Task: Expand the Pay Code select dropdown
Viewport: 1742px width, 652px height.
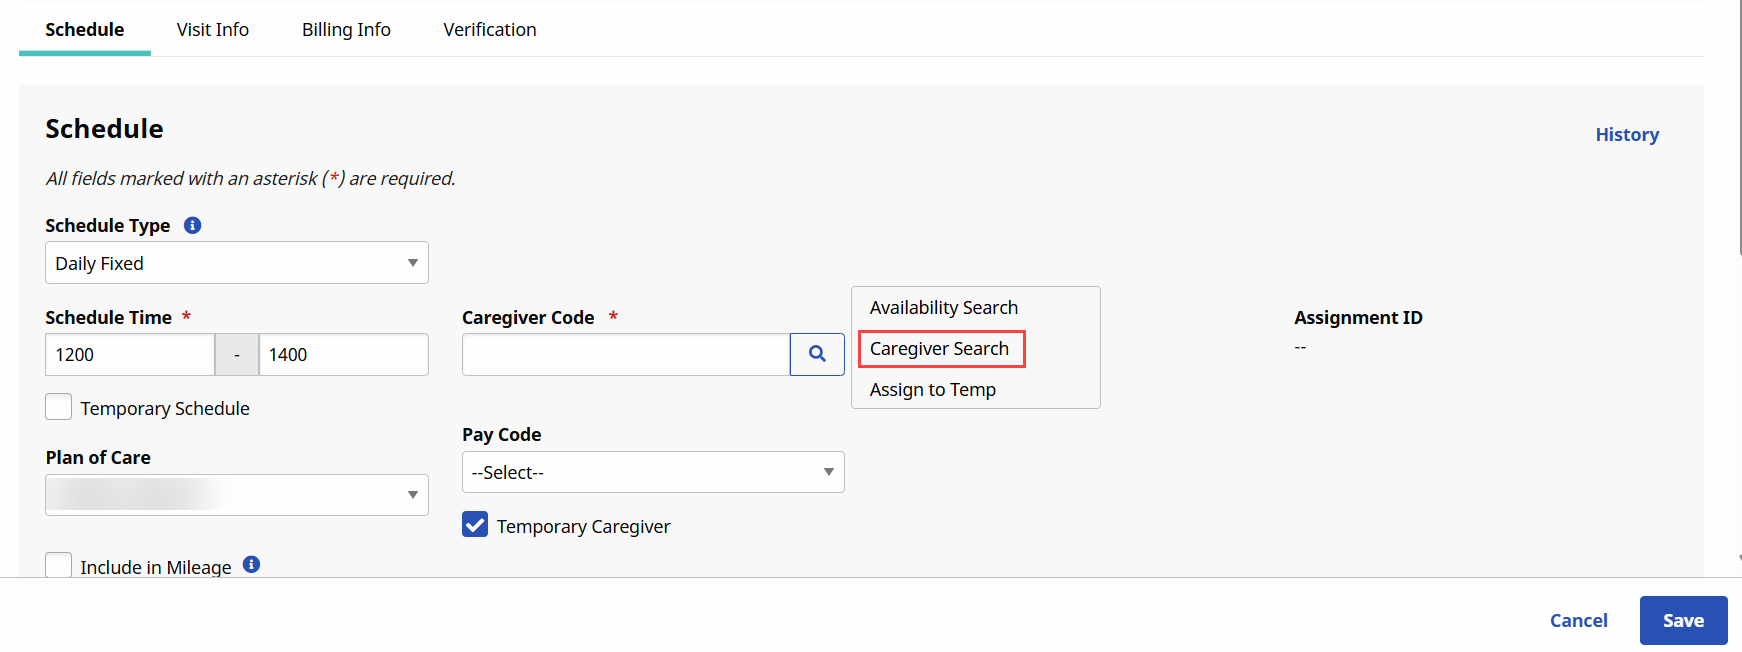Action: pyautogui.click(x=652, y=472)
